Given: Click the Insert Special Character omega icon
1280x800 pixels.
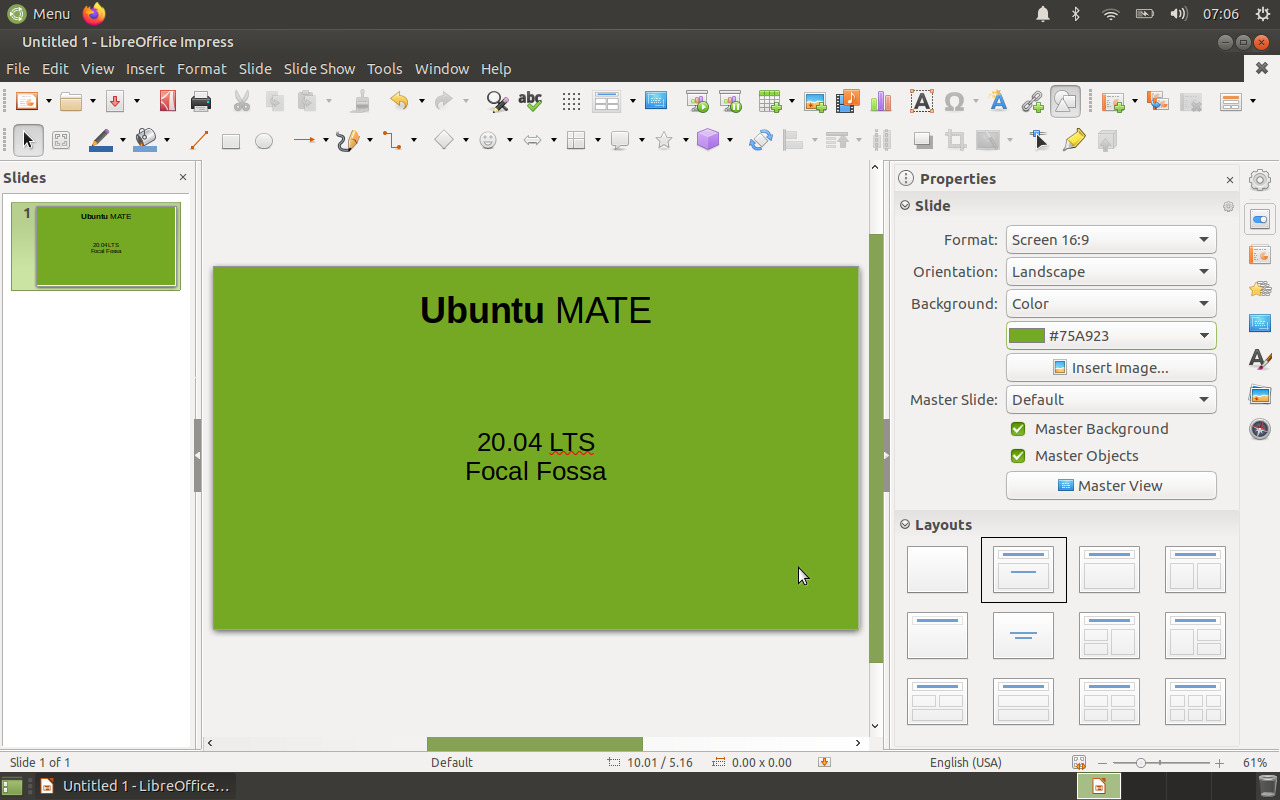Looking at the screenshot, I should pyautogui.click(x=954, y=101).
